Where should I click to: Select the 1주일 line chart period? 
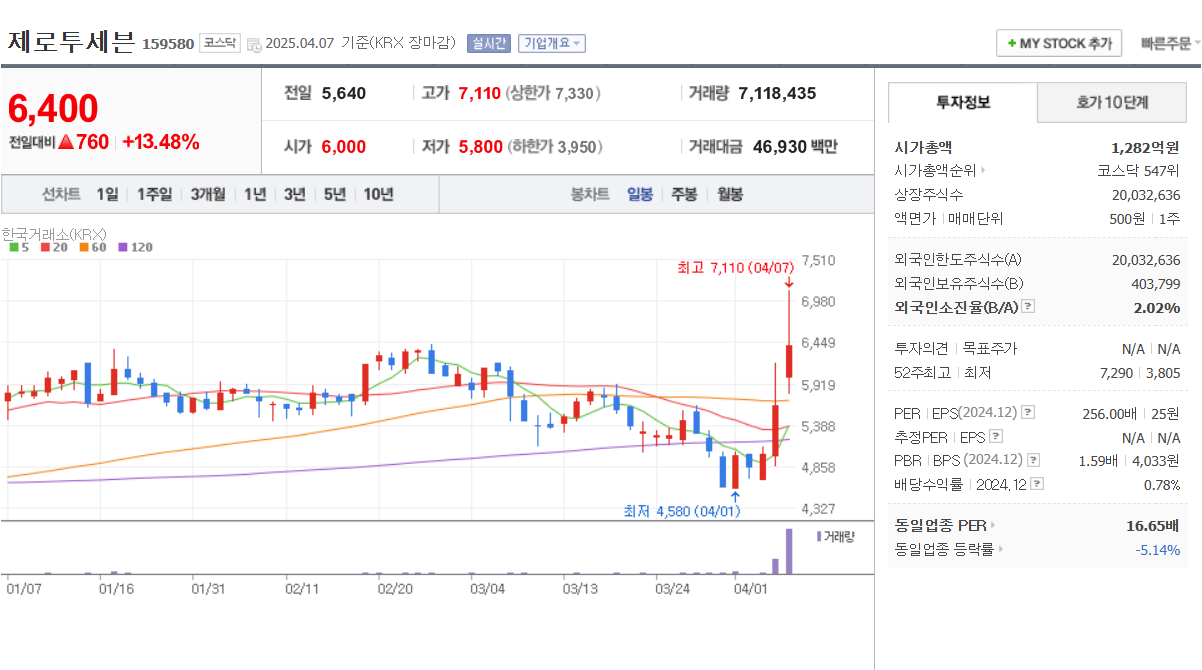coord(154,194)
